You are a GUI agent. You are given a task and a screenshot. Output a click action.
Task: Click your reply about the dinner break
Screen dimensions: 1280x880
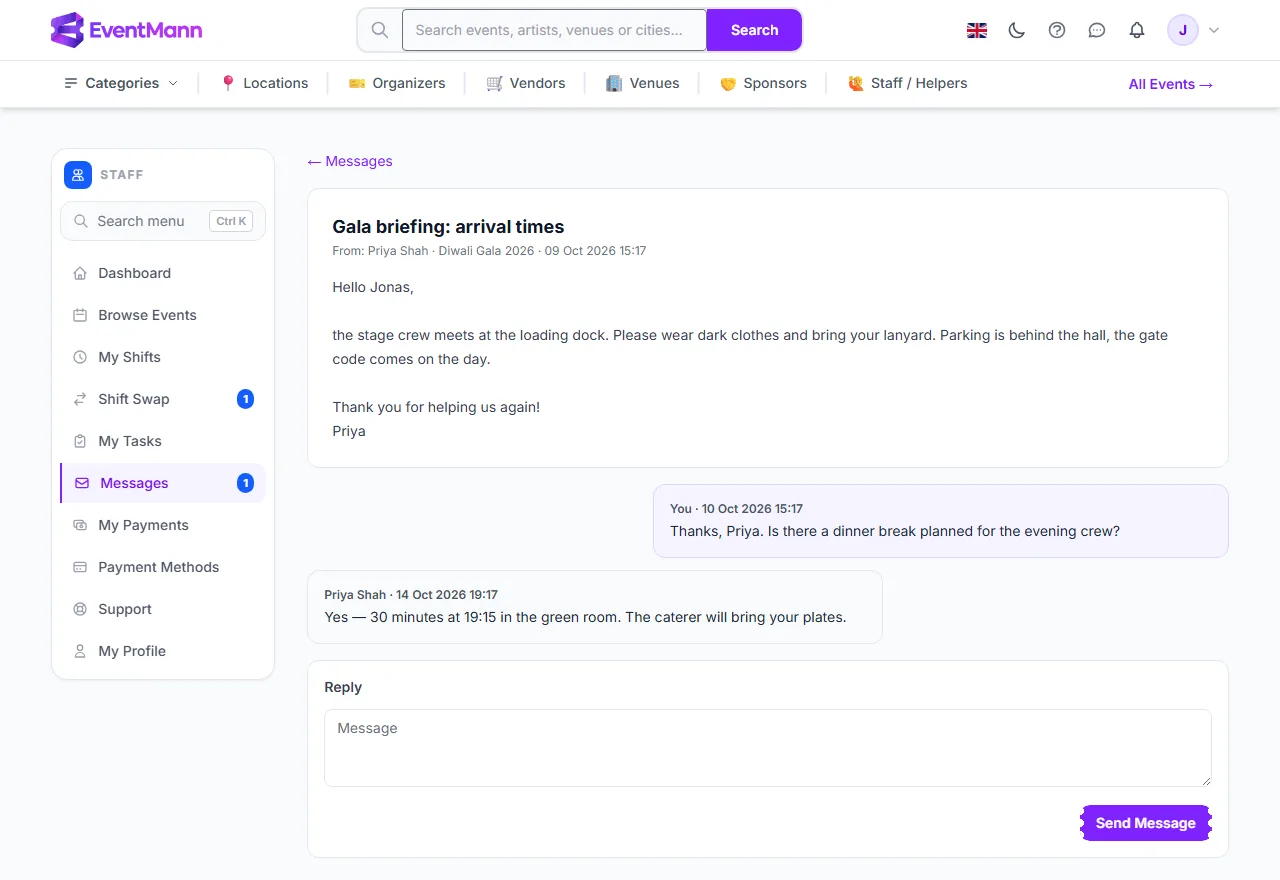coord(940,521)
